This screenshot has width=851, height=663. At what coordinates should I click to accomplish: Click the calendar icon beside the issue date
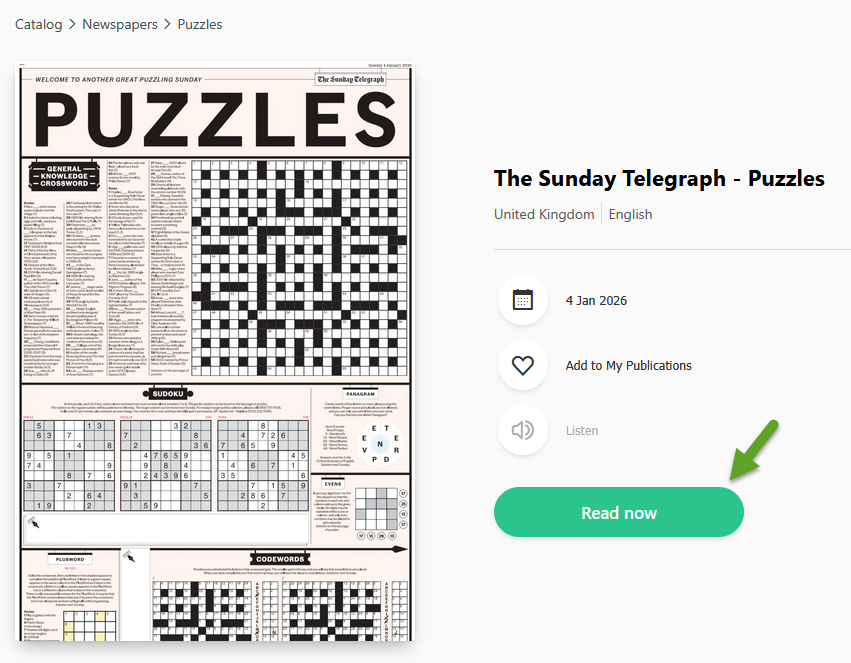(522, 300)
